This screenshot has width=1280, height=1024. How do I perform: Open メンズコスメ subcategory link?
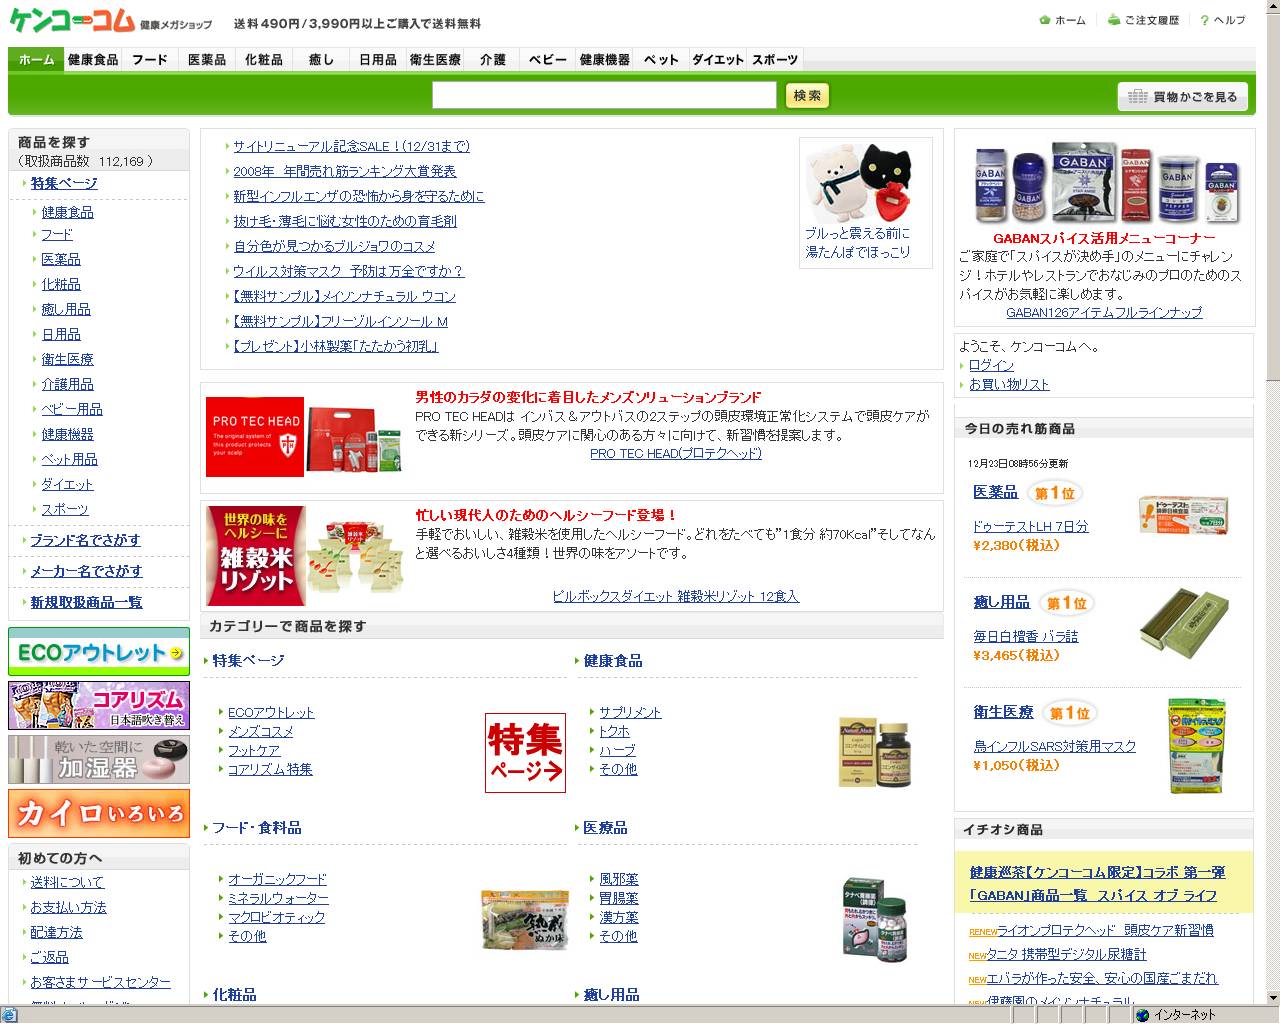[x=261, y=731]
